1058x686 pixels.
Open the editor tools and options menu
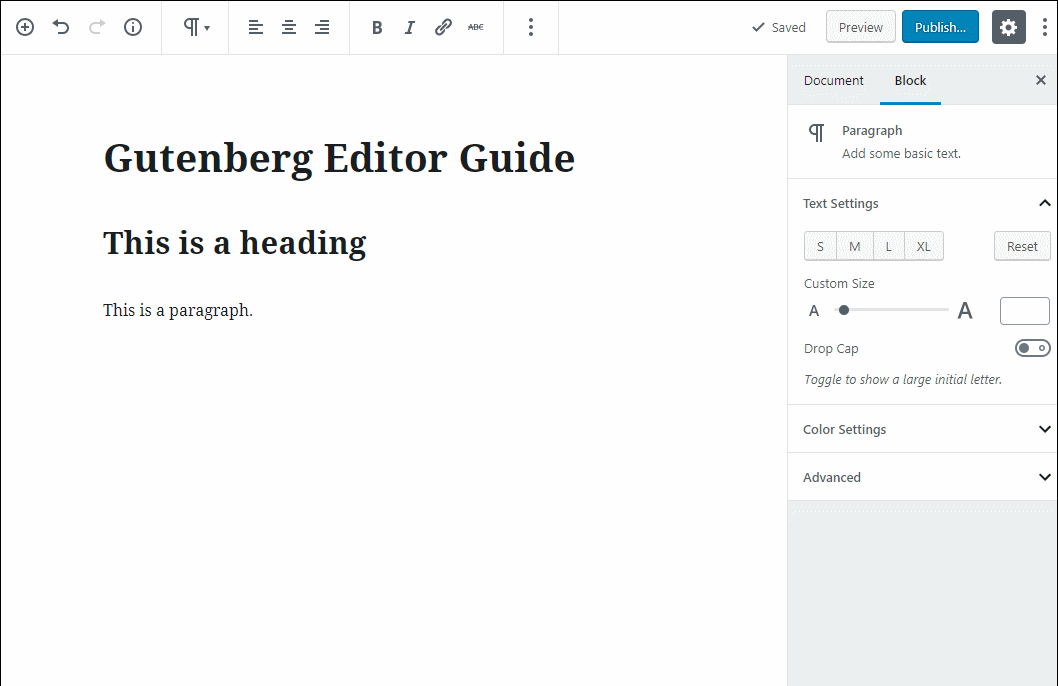point(1045,27)
